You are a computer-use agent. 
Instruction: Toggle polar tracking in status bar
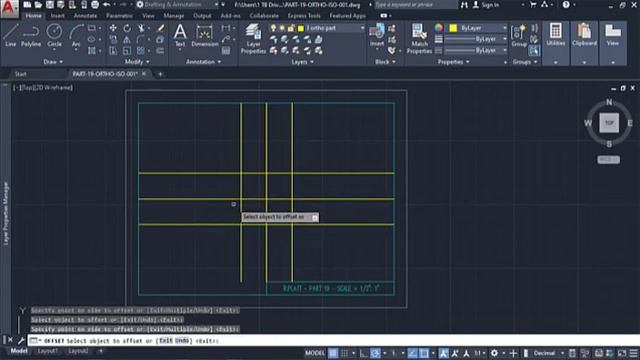point(375,353)
